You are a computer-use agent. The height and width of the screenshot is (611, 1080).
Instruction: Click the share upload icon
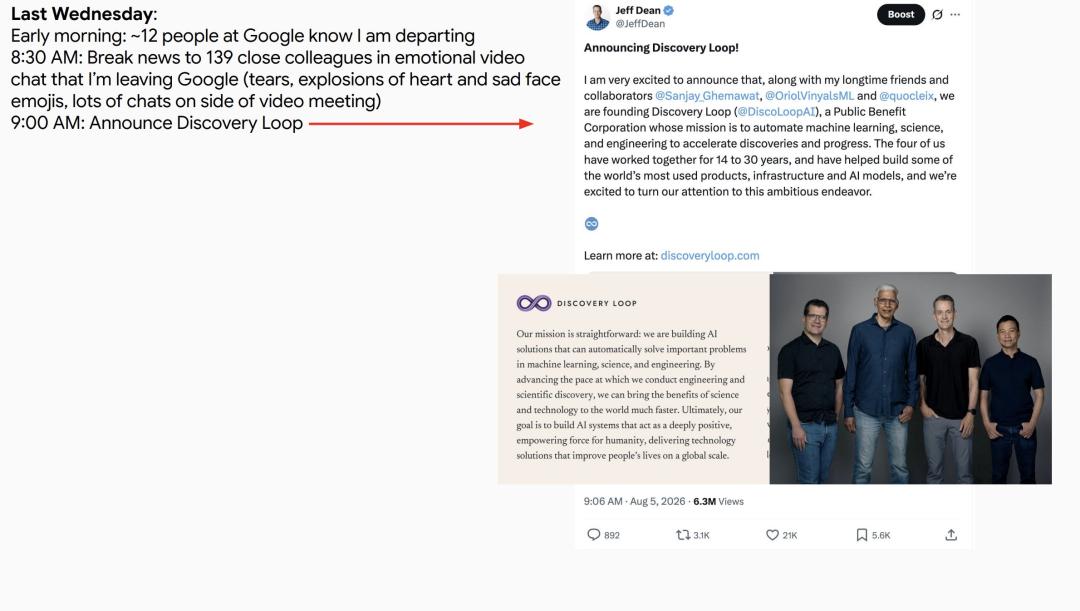coord(951,535)
